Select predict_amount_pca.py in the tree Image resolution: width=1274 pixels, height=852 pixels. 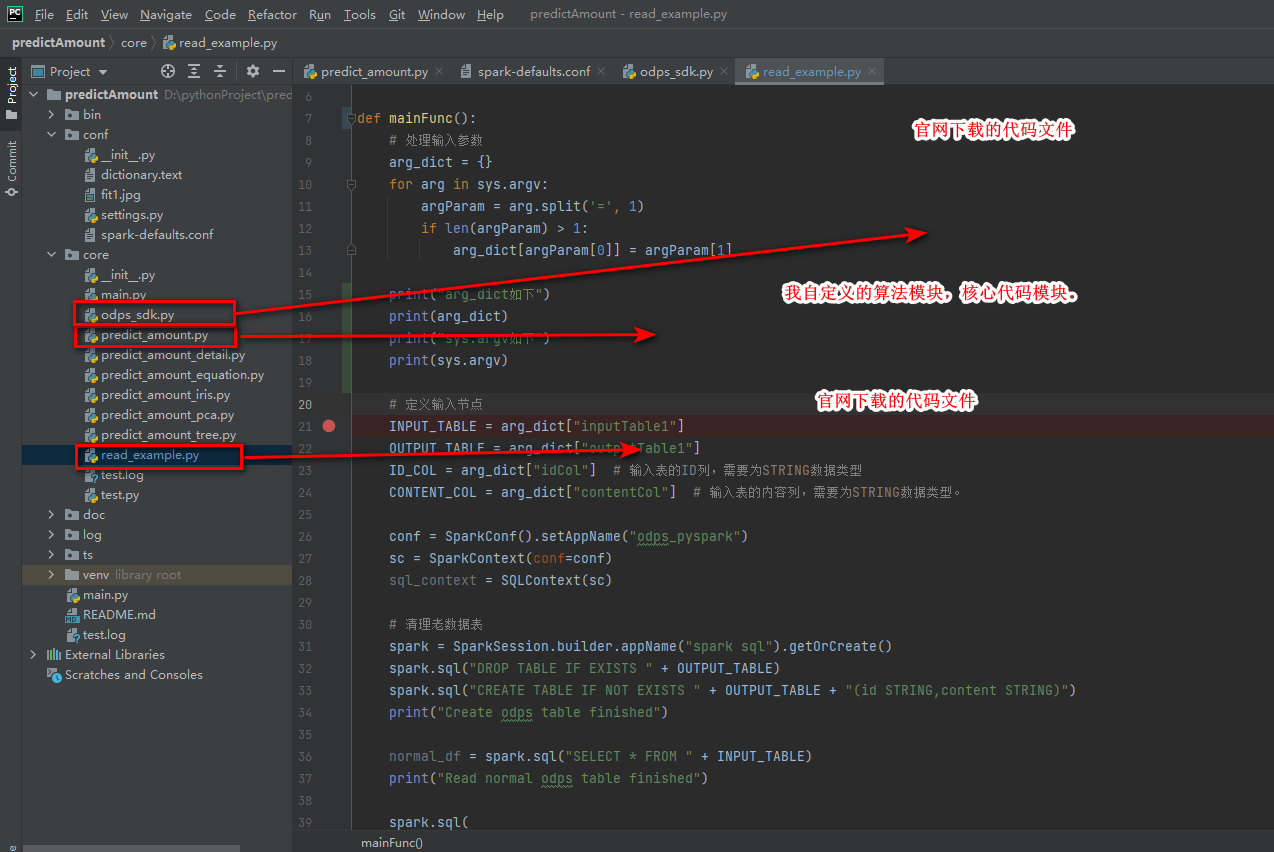(167, 415)
